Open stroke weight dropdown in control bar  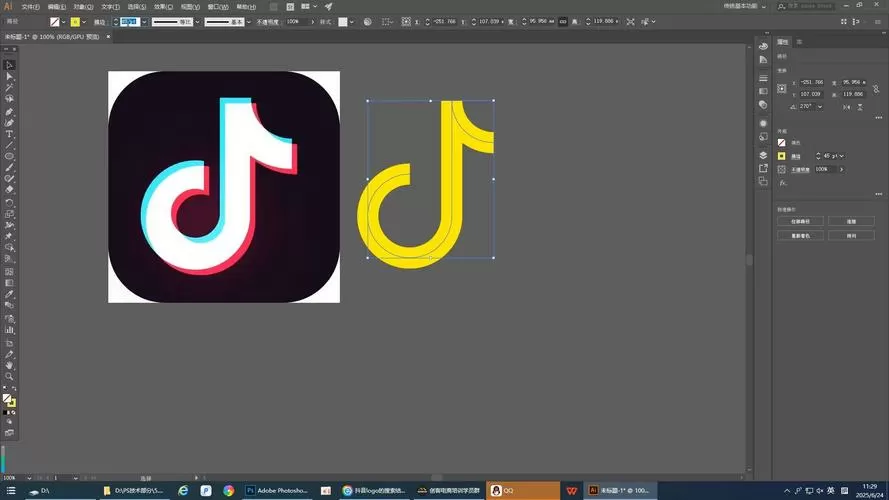pos(145,22)
